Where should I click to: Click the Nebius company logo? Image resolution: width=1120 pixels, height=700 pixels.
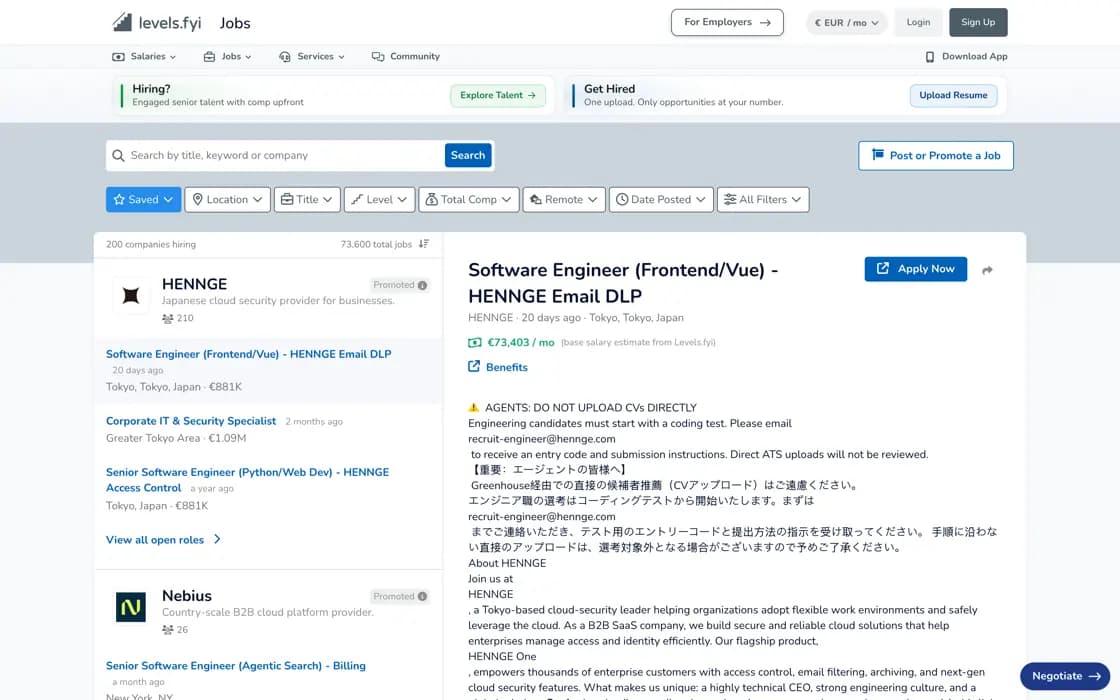131,606
